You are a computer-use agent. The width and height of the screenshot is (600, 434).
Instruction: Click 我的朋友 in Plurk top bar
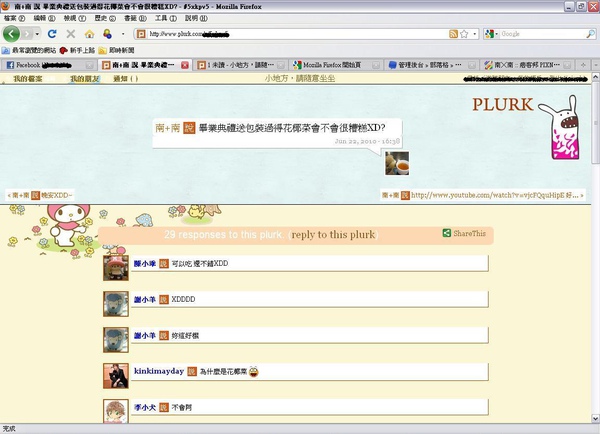click(85, 78)
